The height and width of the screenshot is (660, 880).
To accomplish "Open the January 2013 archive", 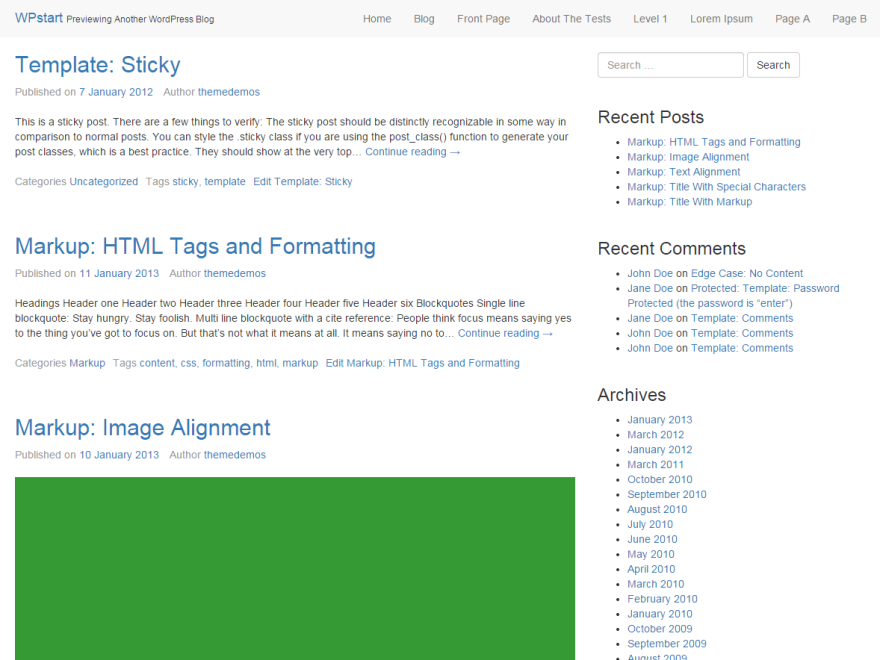I will [x=659, y=419].
